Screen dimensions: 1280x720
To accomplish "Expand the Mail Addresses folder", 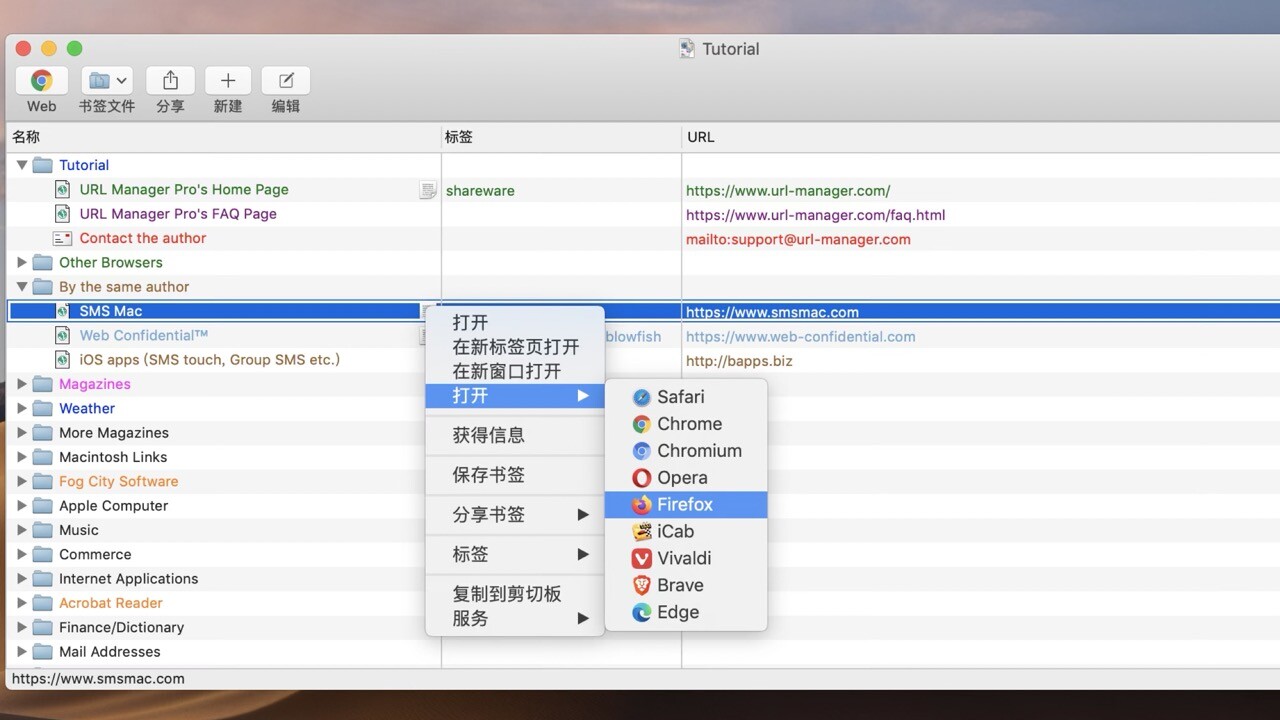I will pos(22,652).
